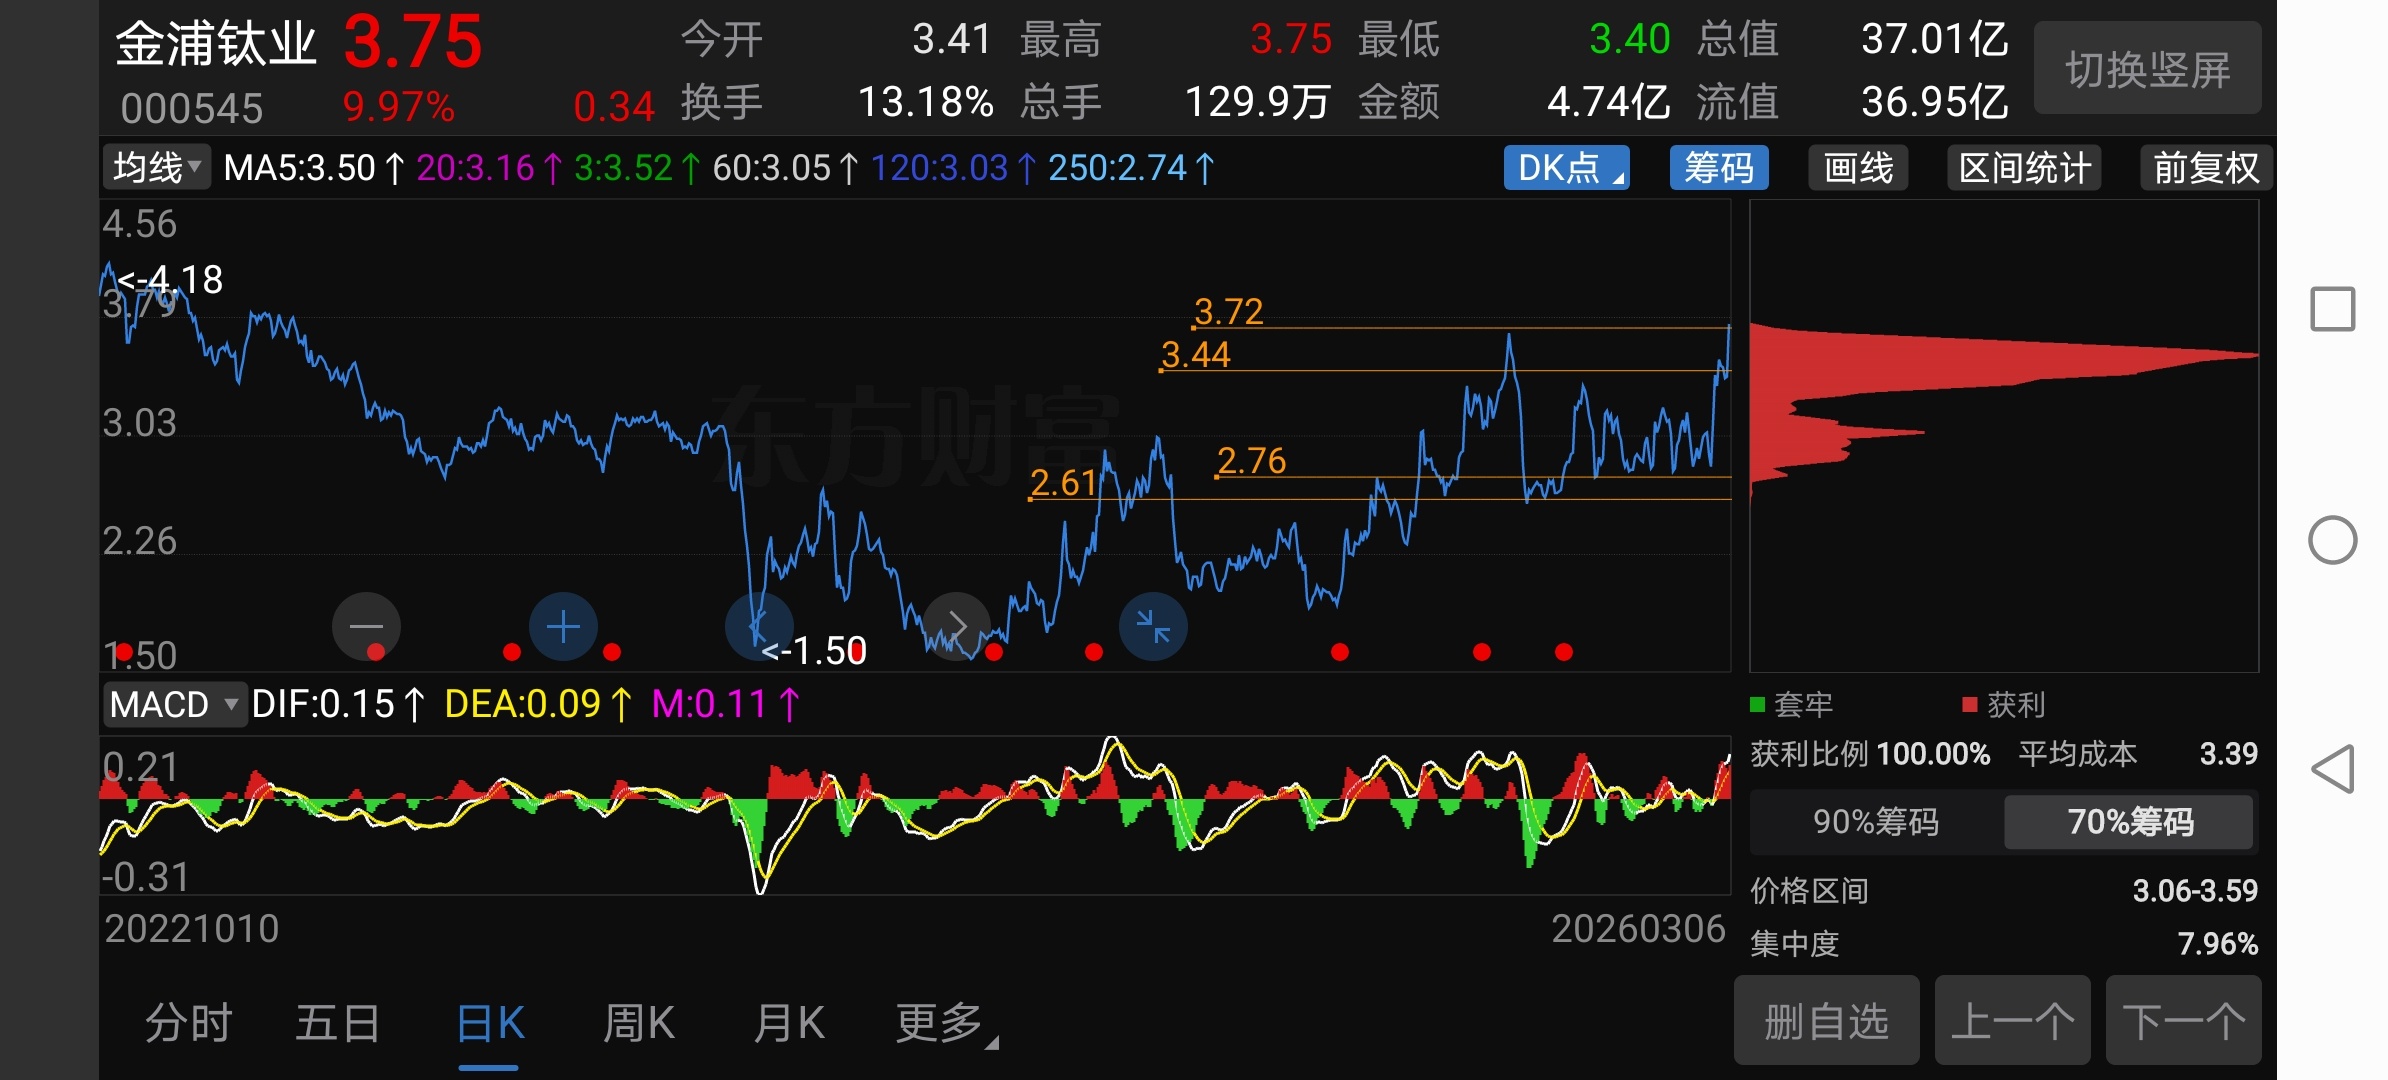
Task: Click the 切换竖屏 button
Action: click(x=2147, y=69)
